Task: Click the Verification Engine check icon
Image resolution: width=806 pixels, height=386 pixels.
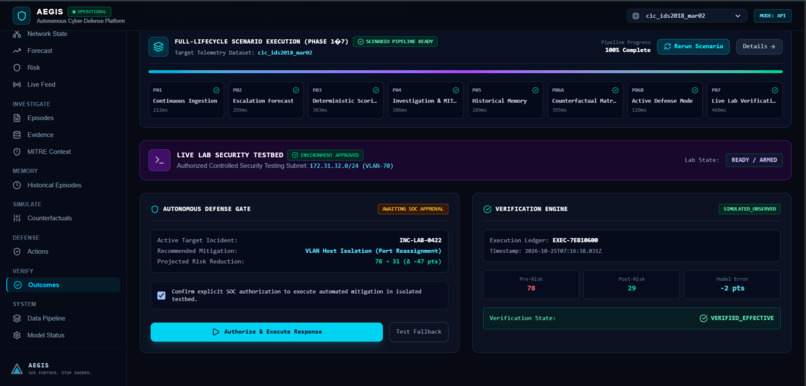Action: tap(487, 209)
